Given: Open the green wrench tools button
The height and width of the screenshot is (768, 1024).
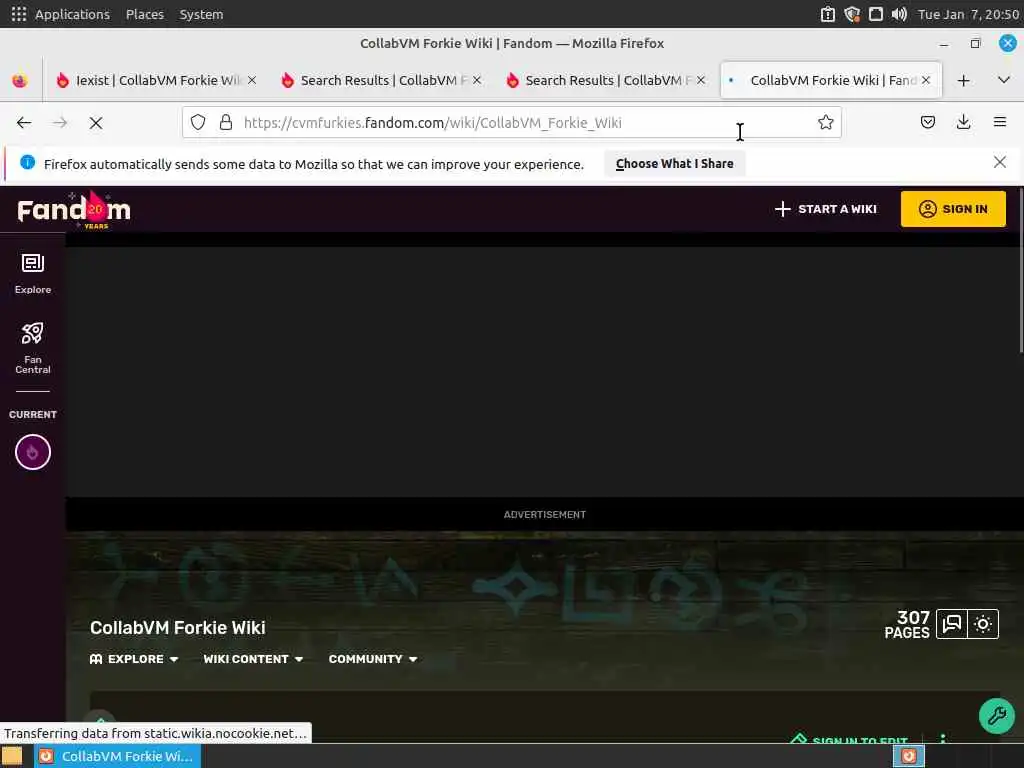Looking at the screenshot, I should coord(997,716).
